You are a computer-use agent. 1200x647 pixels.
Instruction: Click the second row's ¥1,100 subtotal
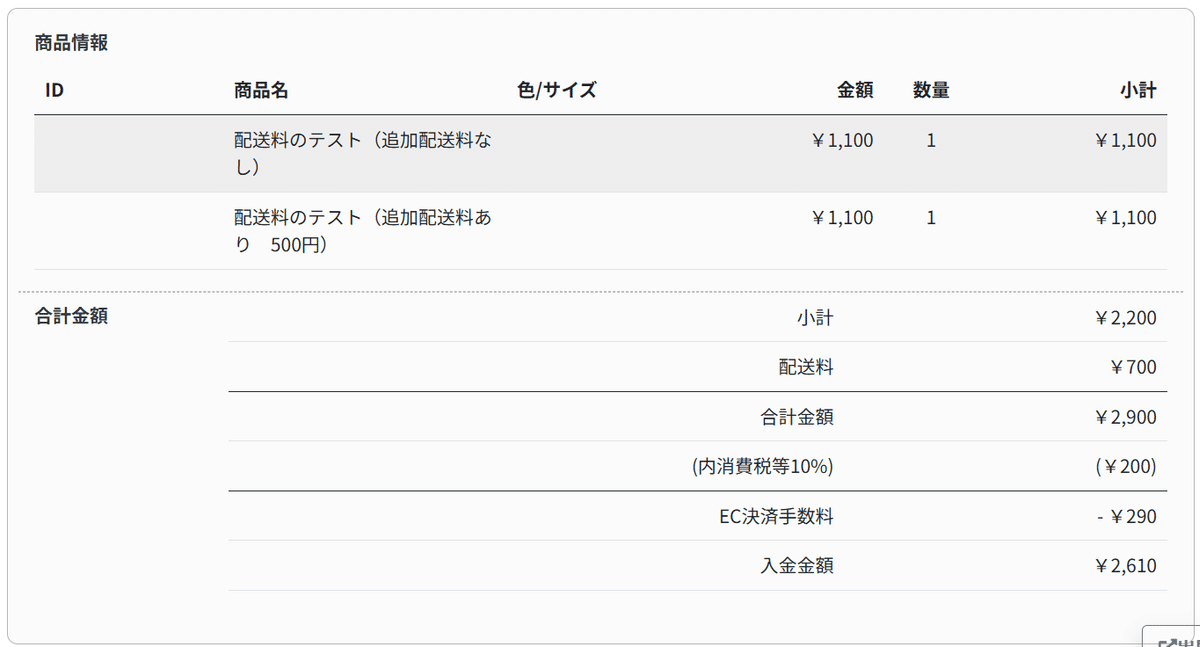point(1125,218)
